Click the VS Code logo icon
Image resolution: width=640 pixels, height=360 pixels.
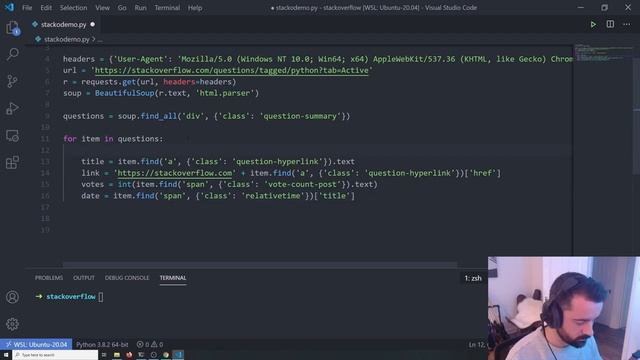pyautogui.click(x=9, y=7)
